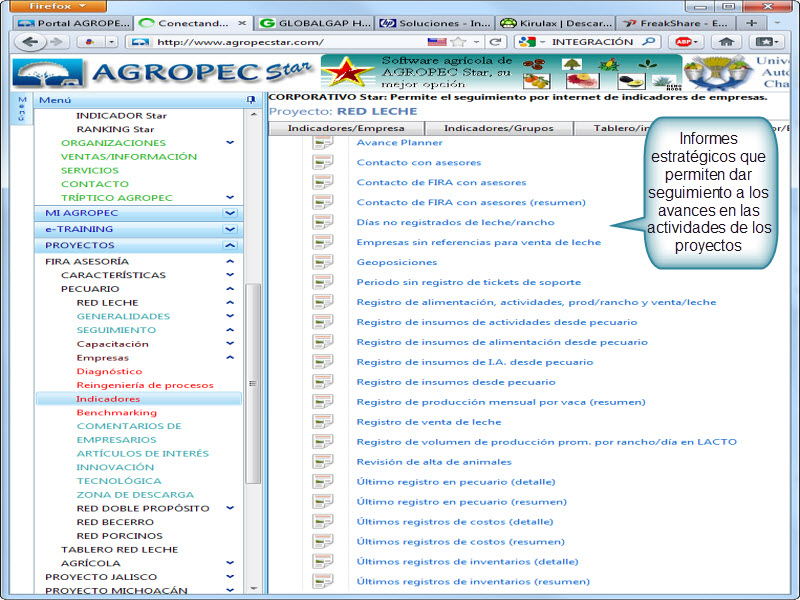This screenshot has height=600, width=800.
Task: Click the menu panel scrollbar thumb
Action: [253, 384]
